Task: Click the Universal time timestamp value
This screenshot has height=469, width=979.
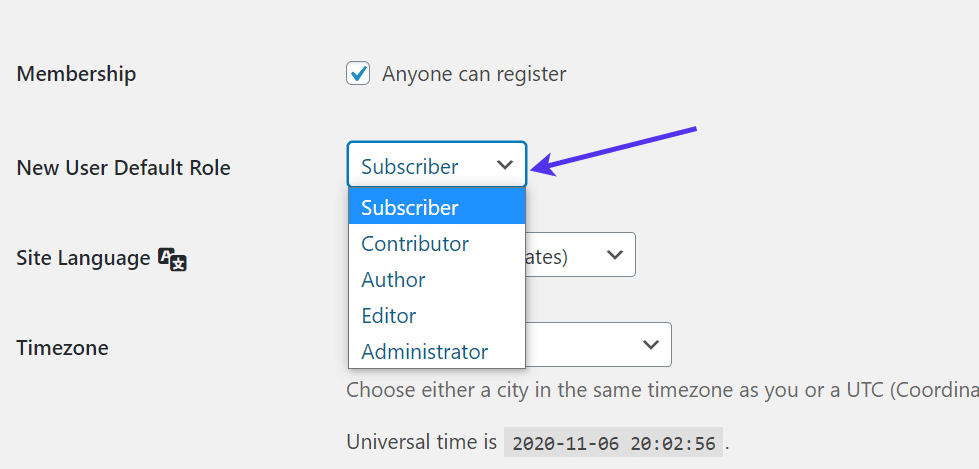Action: tap(613, 443)
